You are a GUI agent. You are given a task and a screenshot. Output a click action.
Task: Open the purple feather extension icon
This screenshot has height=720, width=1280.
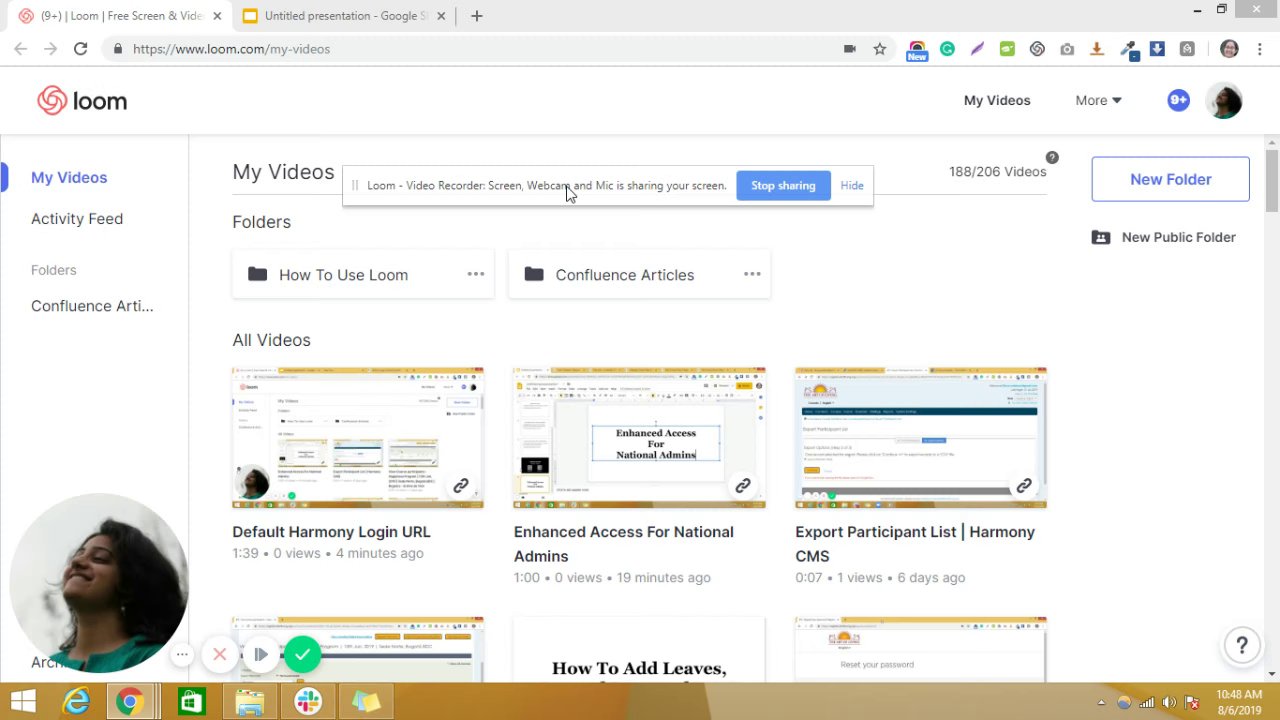coord(977,48)
